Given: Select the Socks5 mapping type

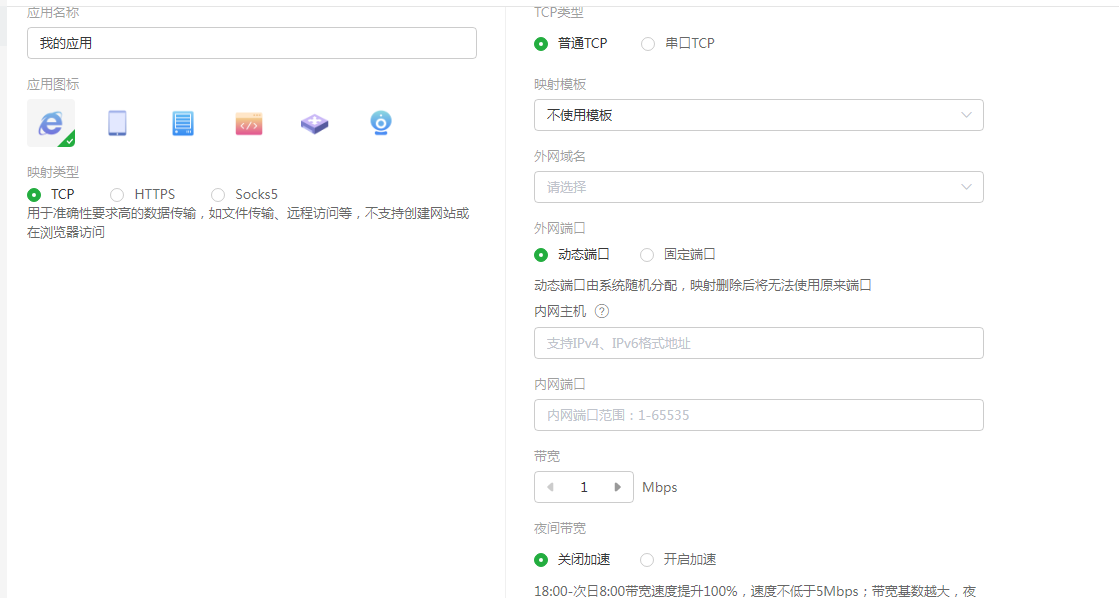Looking at the screenshot, I should [x=218, y=194].
